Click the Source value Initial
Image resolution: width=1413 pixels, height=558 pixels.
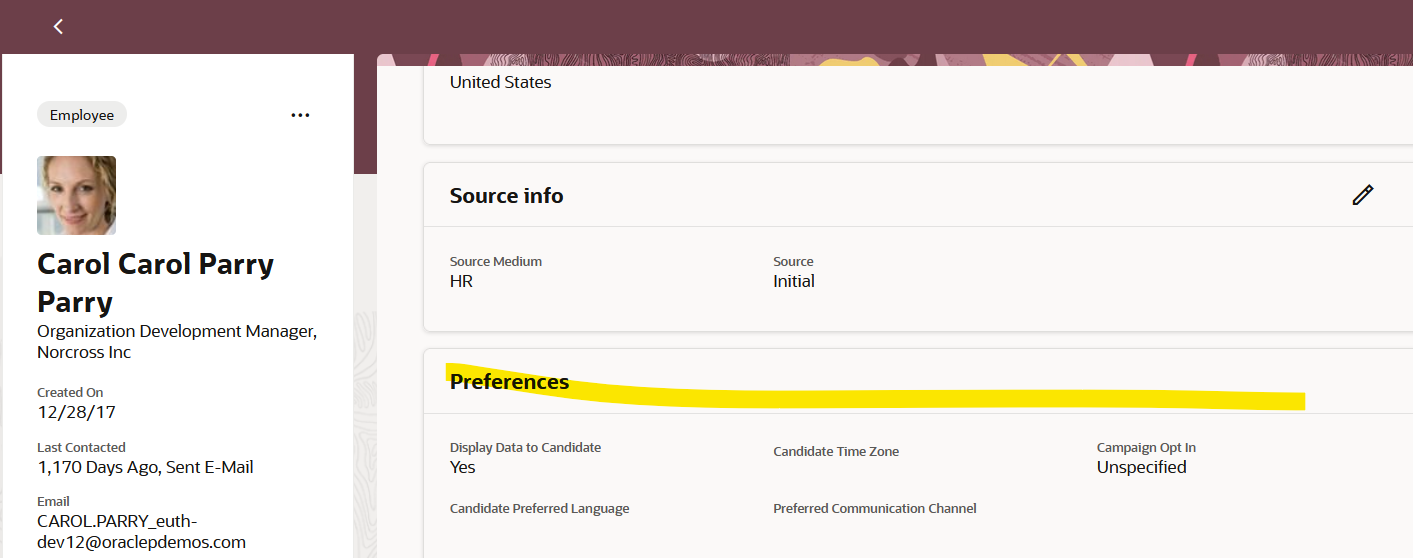[x=794, y=281]
